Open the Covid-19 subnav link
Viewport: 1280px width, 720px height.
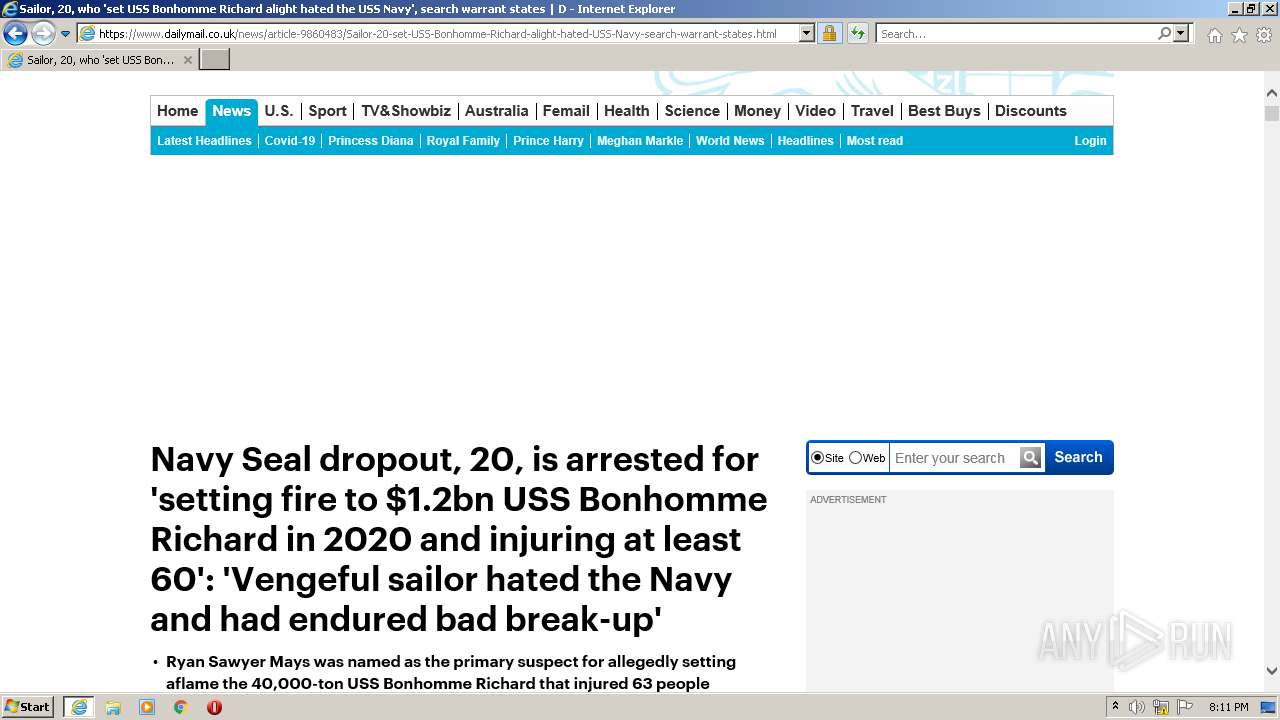point(290,141)
